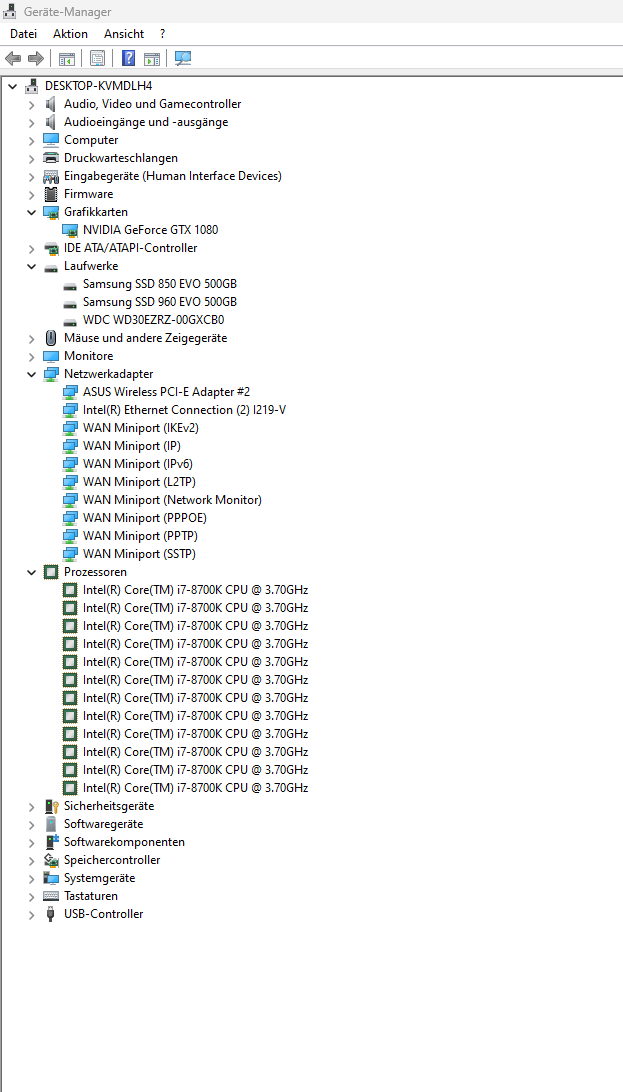Scan for hardware changes via monitor icon
Screen dimensions: 623x1092
pos(183,58)
